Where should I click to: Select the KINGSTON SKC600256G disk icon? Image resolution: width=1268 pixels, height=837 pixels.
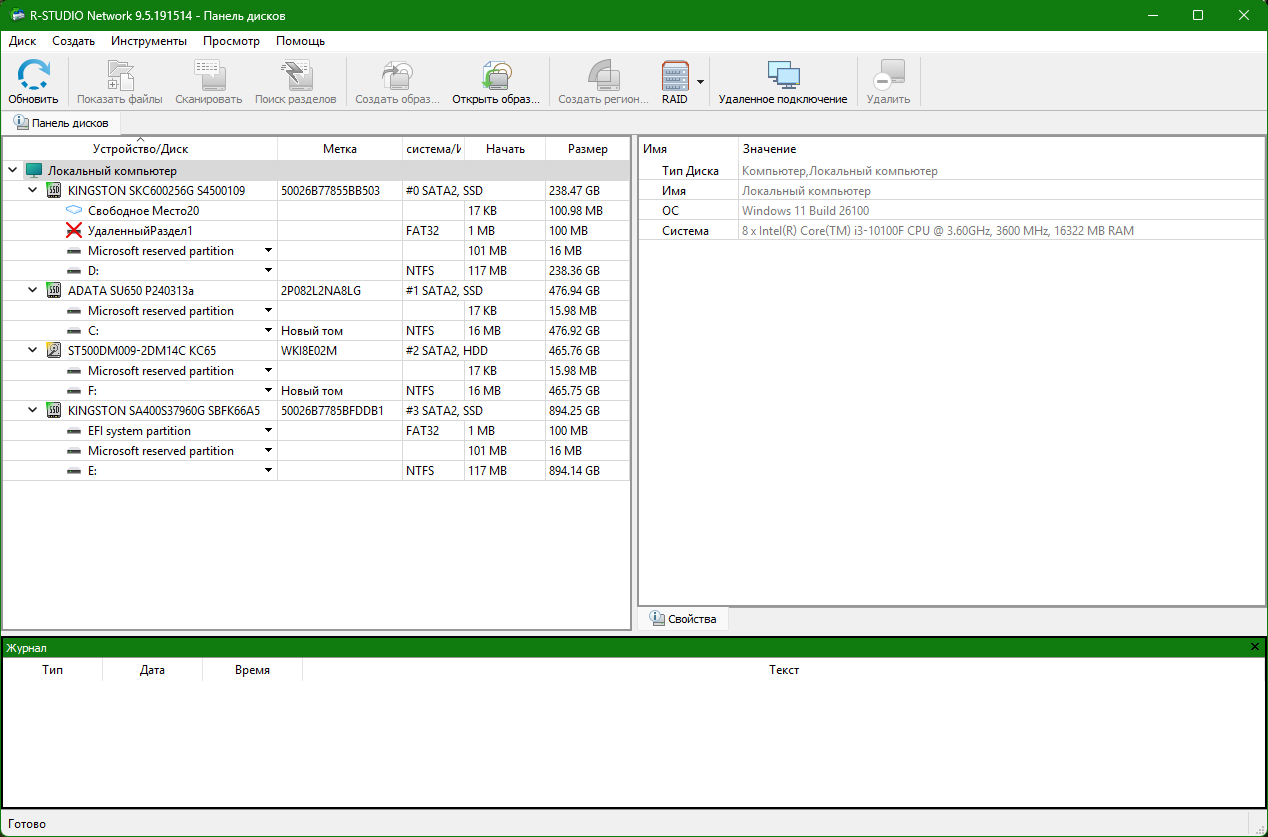tap(54, 191)
